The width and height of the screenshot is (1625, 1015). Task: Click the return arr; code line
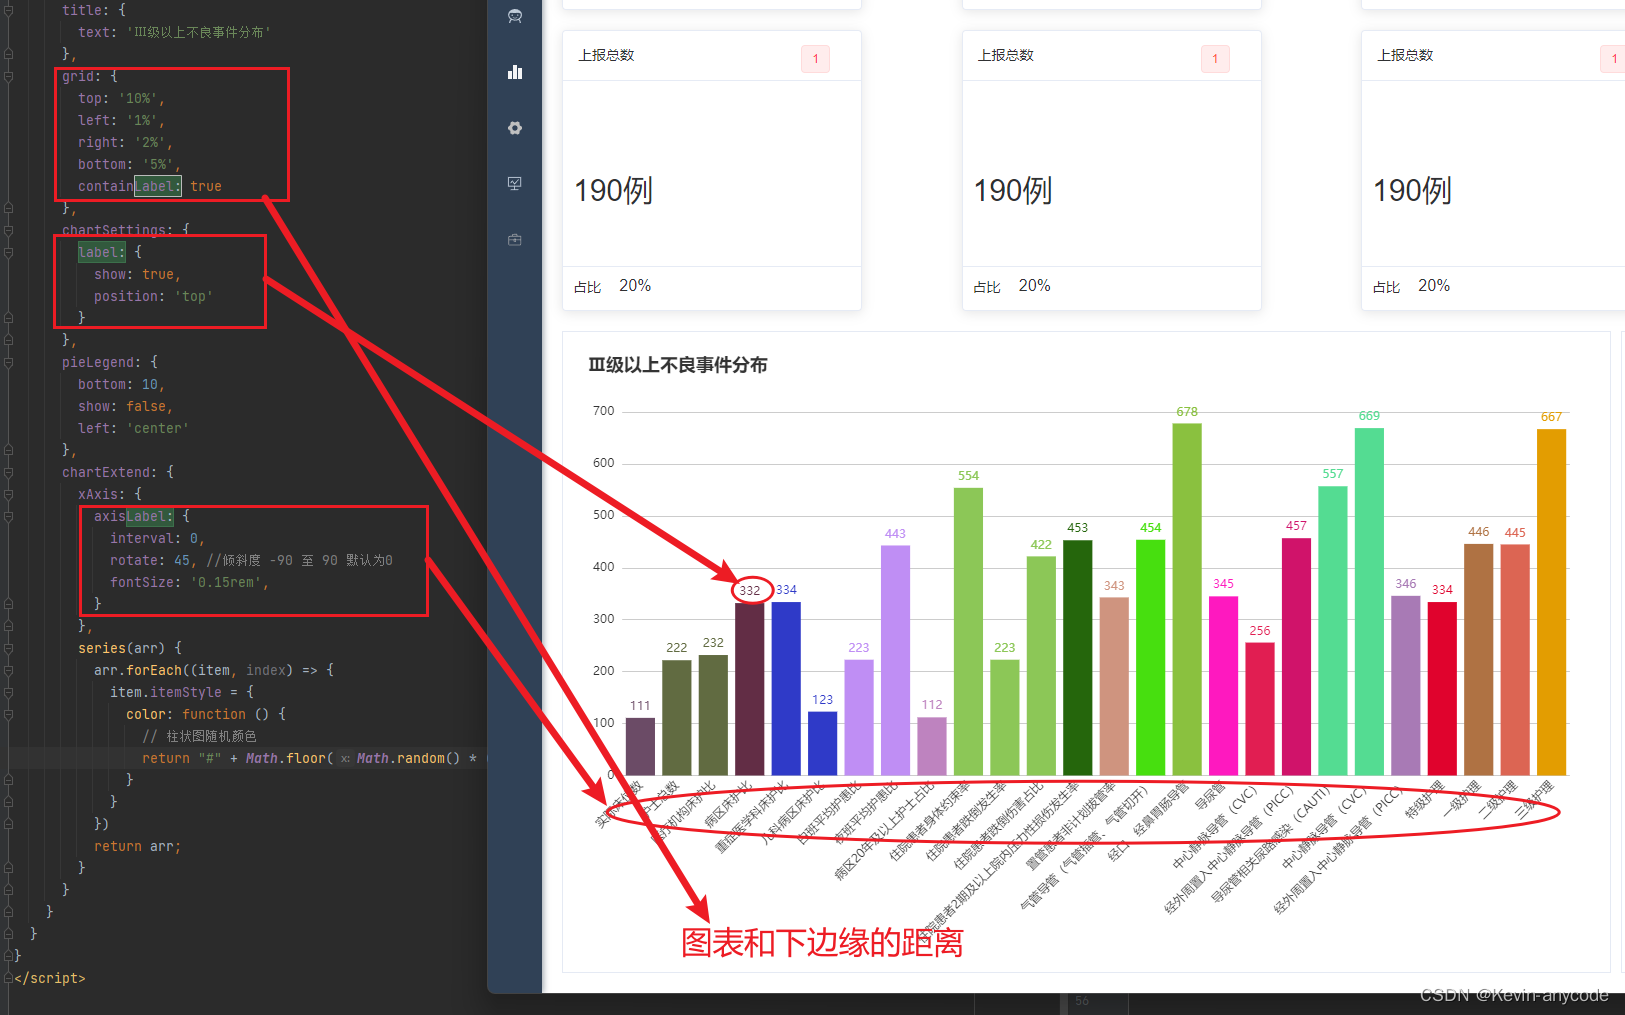tap(137, 846)
